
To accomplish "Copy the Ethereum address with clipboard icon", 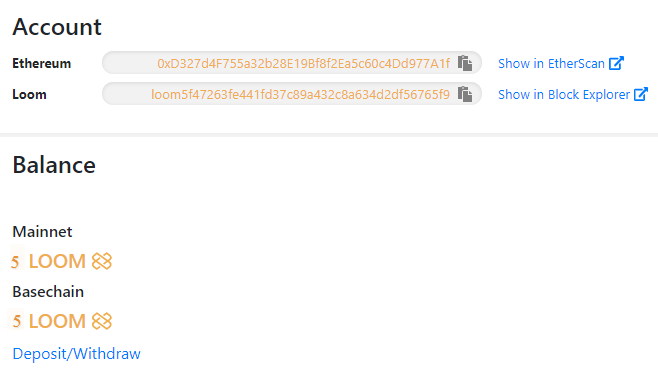I will 465,63.
